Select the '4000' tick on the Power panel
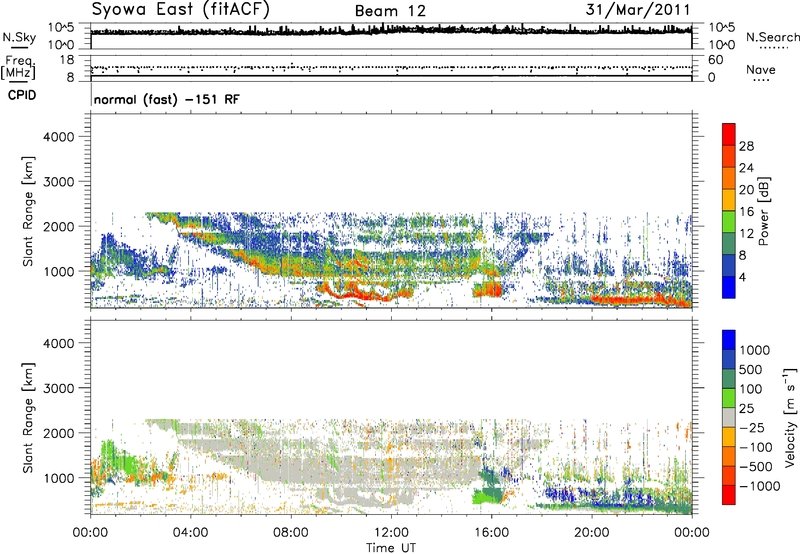 (59, 137)
